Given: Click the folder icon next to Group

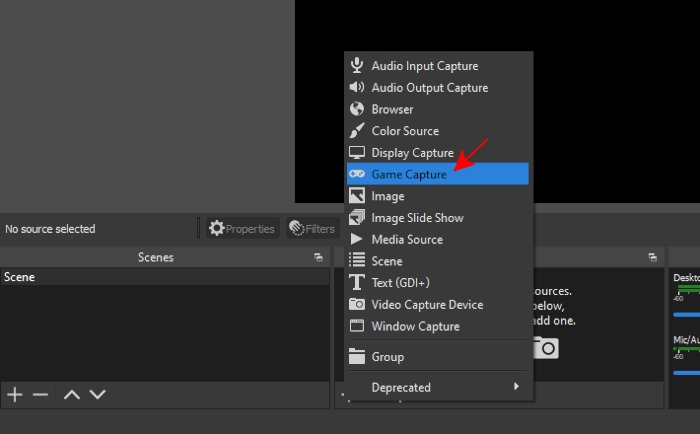Looking at the screenshot, I should pyautogui.click(x=356, y=356).
